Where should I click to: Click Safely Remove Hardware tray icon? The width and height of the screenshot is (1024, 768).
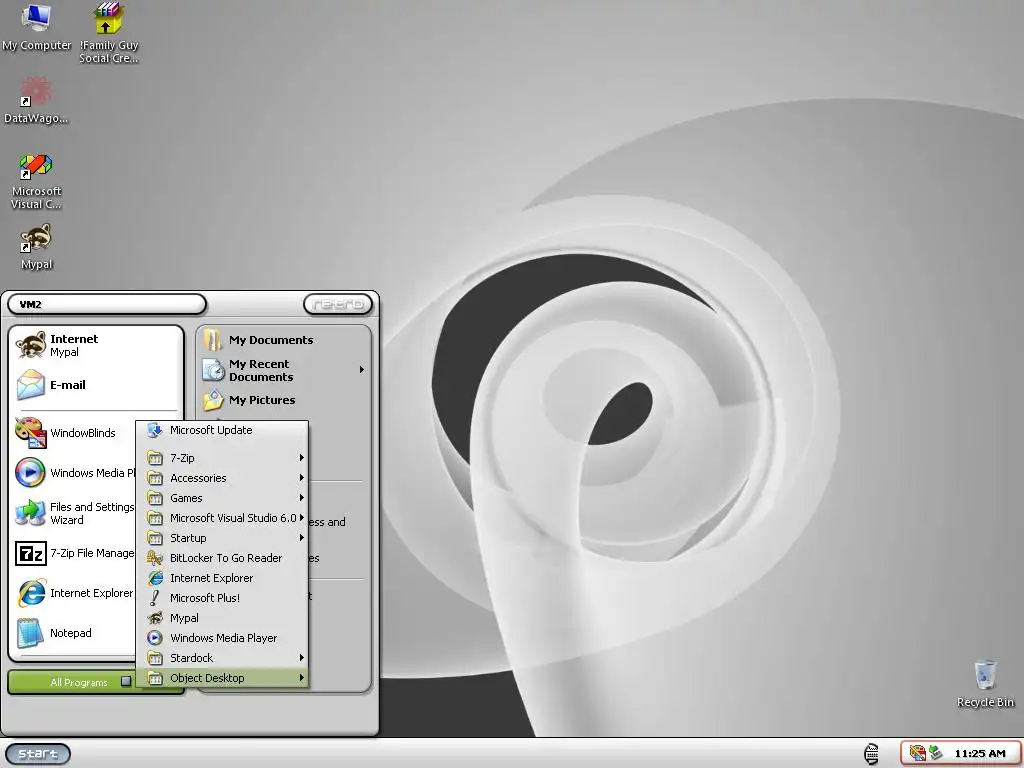936,753
